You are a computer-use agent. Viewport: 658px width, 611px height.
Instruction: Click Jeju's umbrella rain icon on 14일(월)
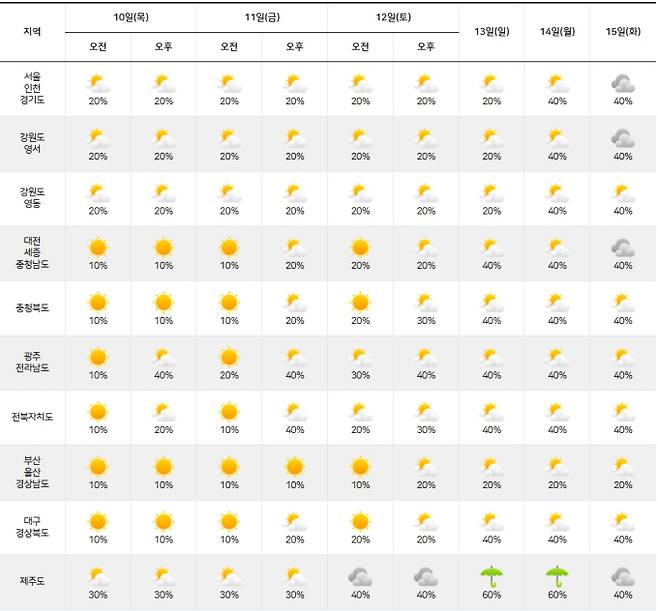(x=557, y=577)
